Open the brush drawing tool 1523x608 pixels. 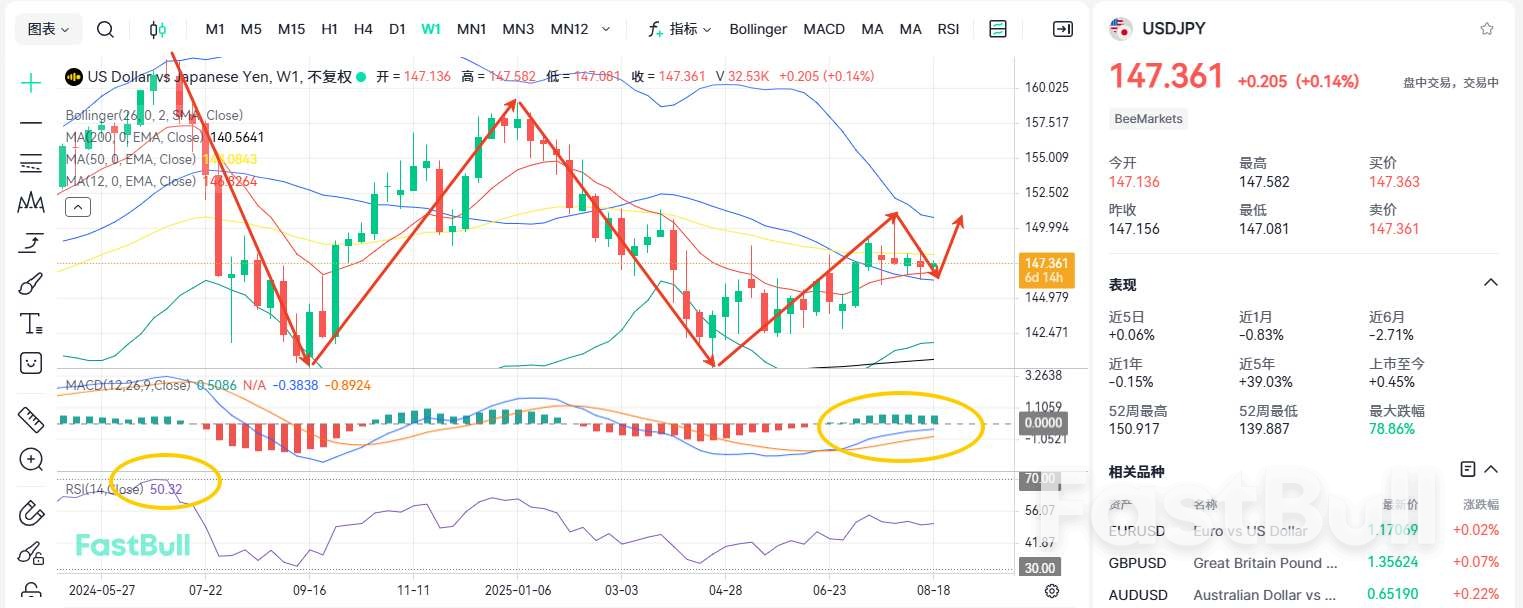(30, 284)
